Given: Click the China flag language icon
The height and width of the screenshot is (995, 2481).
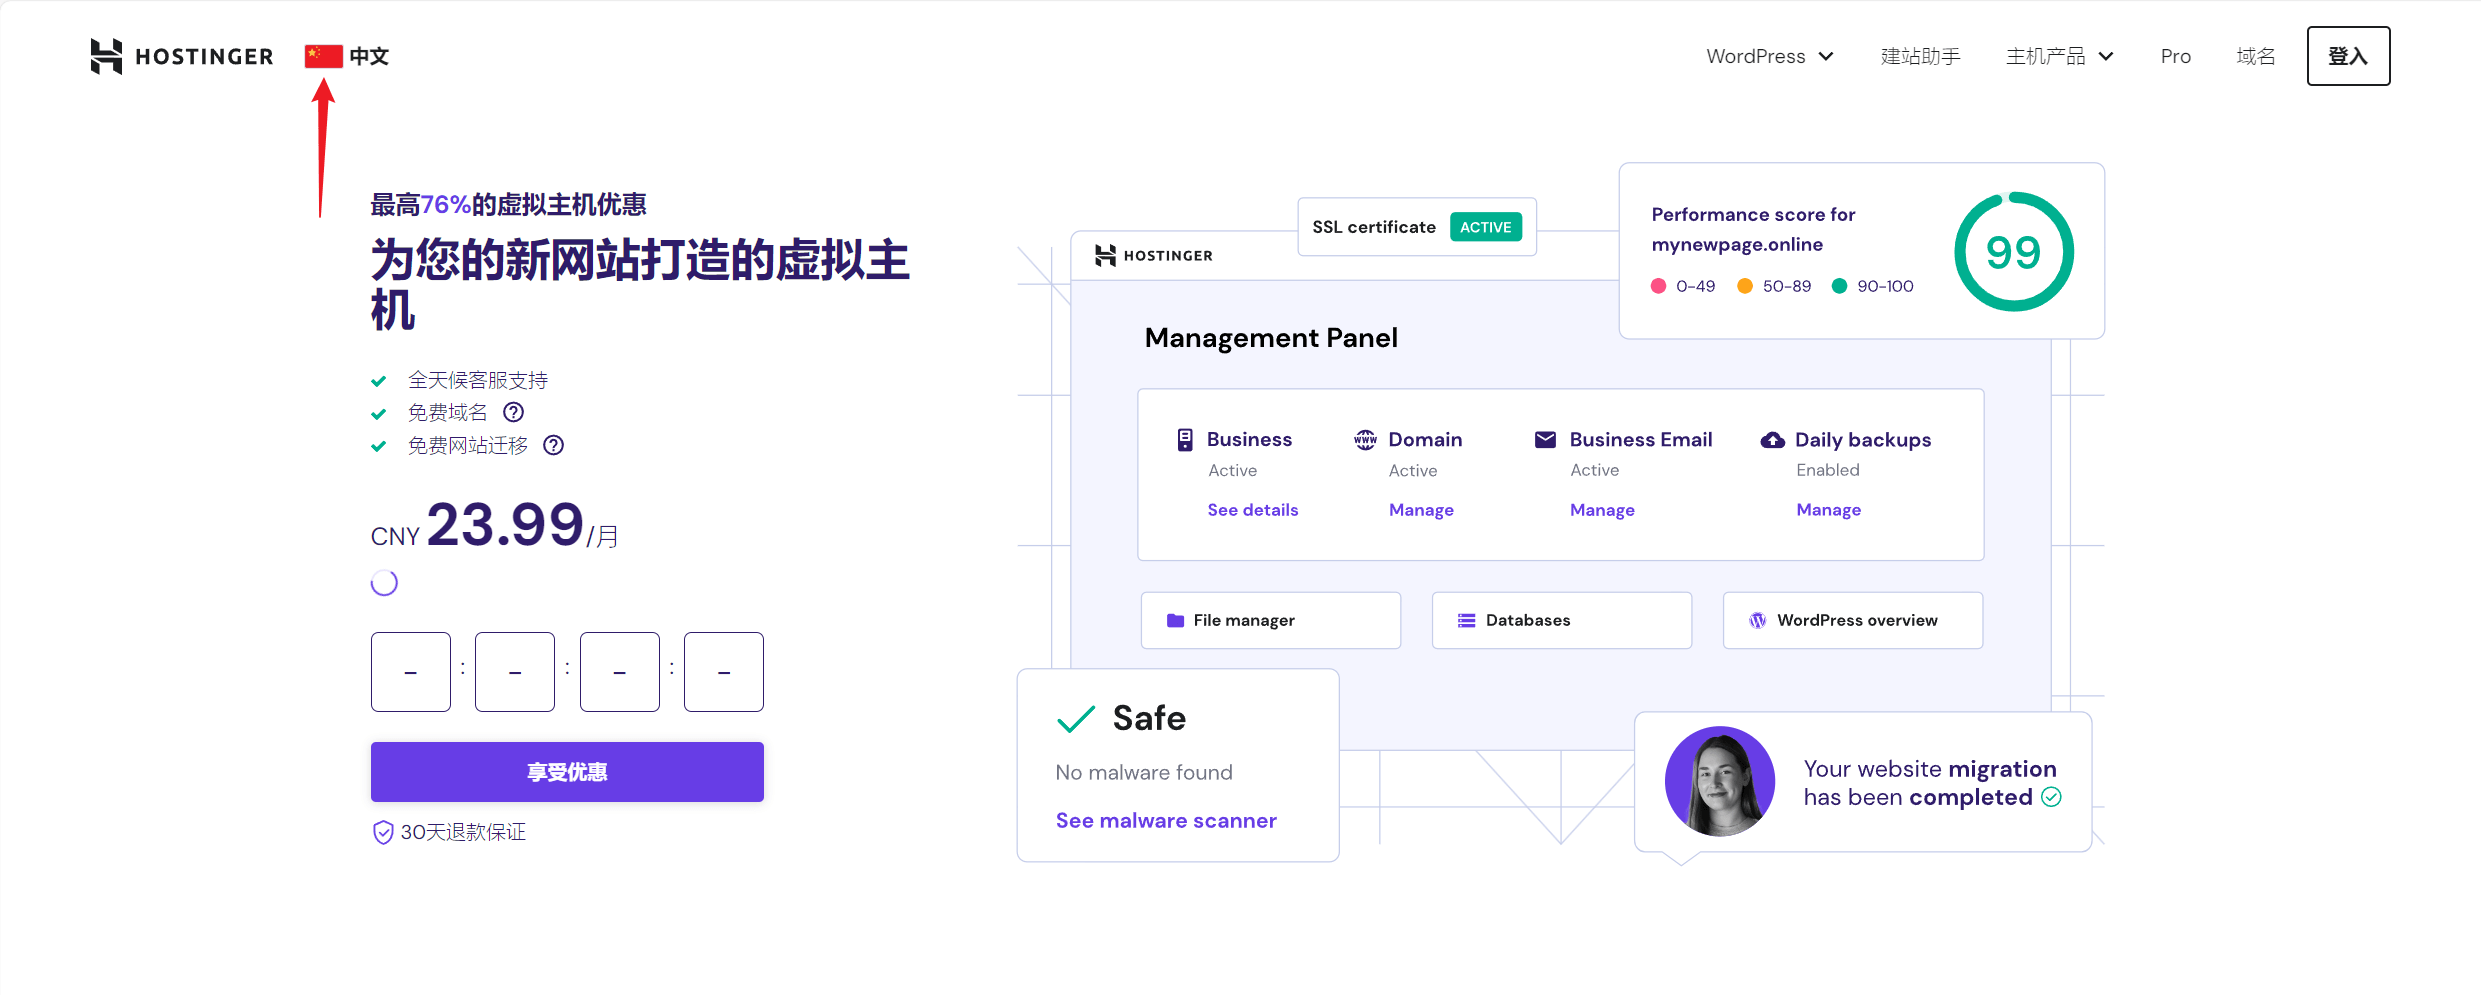Looking at the screenshot, I should pos(323,56).
